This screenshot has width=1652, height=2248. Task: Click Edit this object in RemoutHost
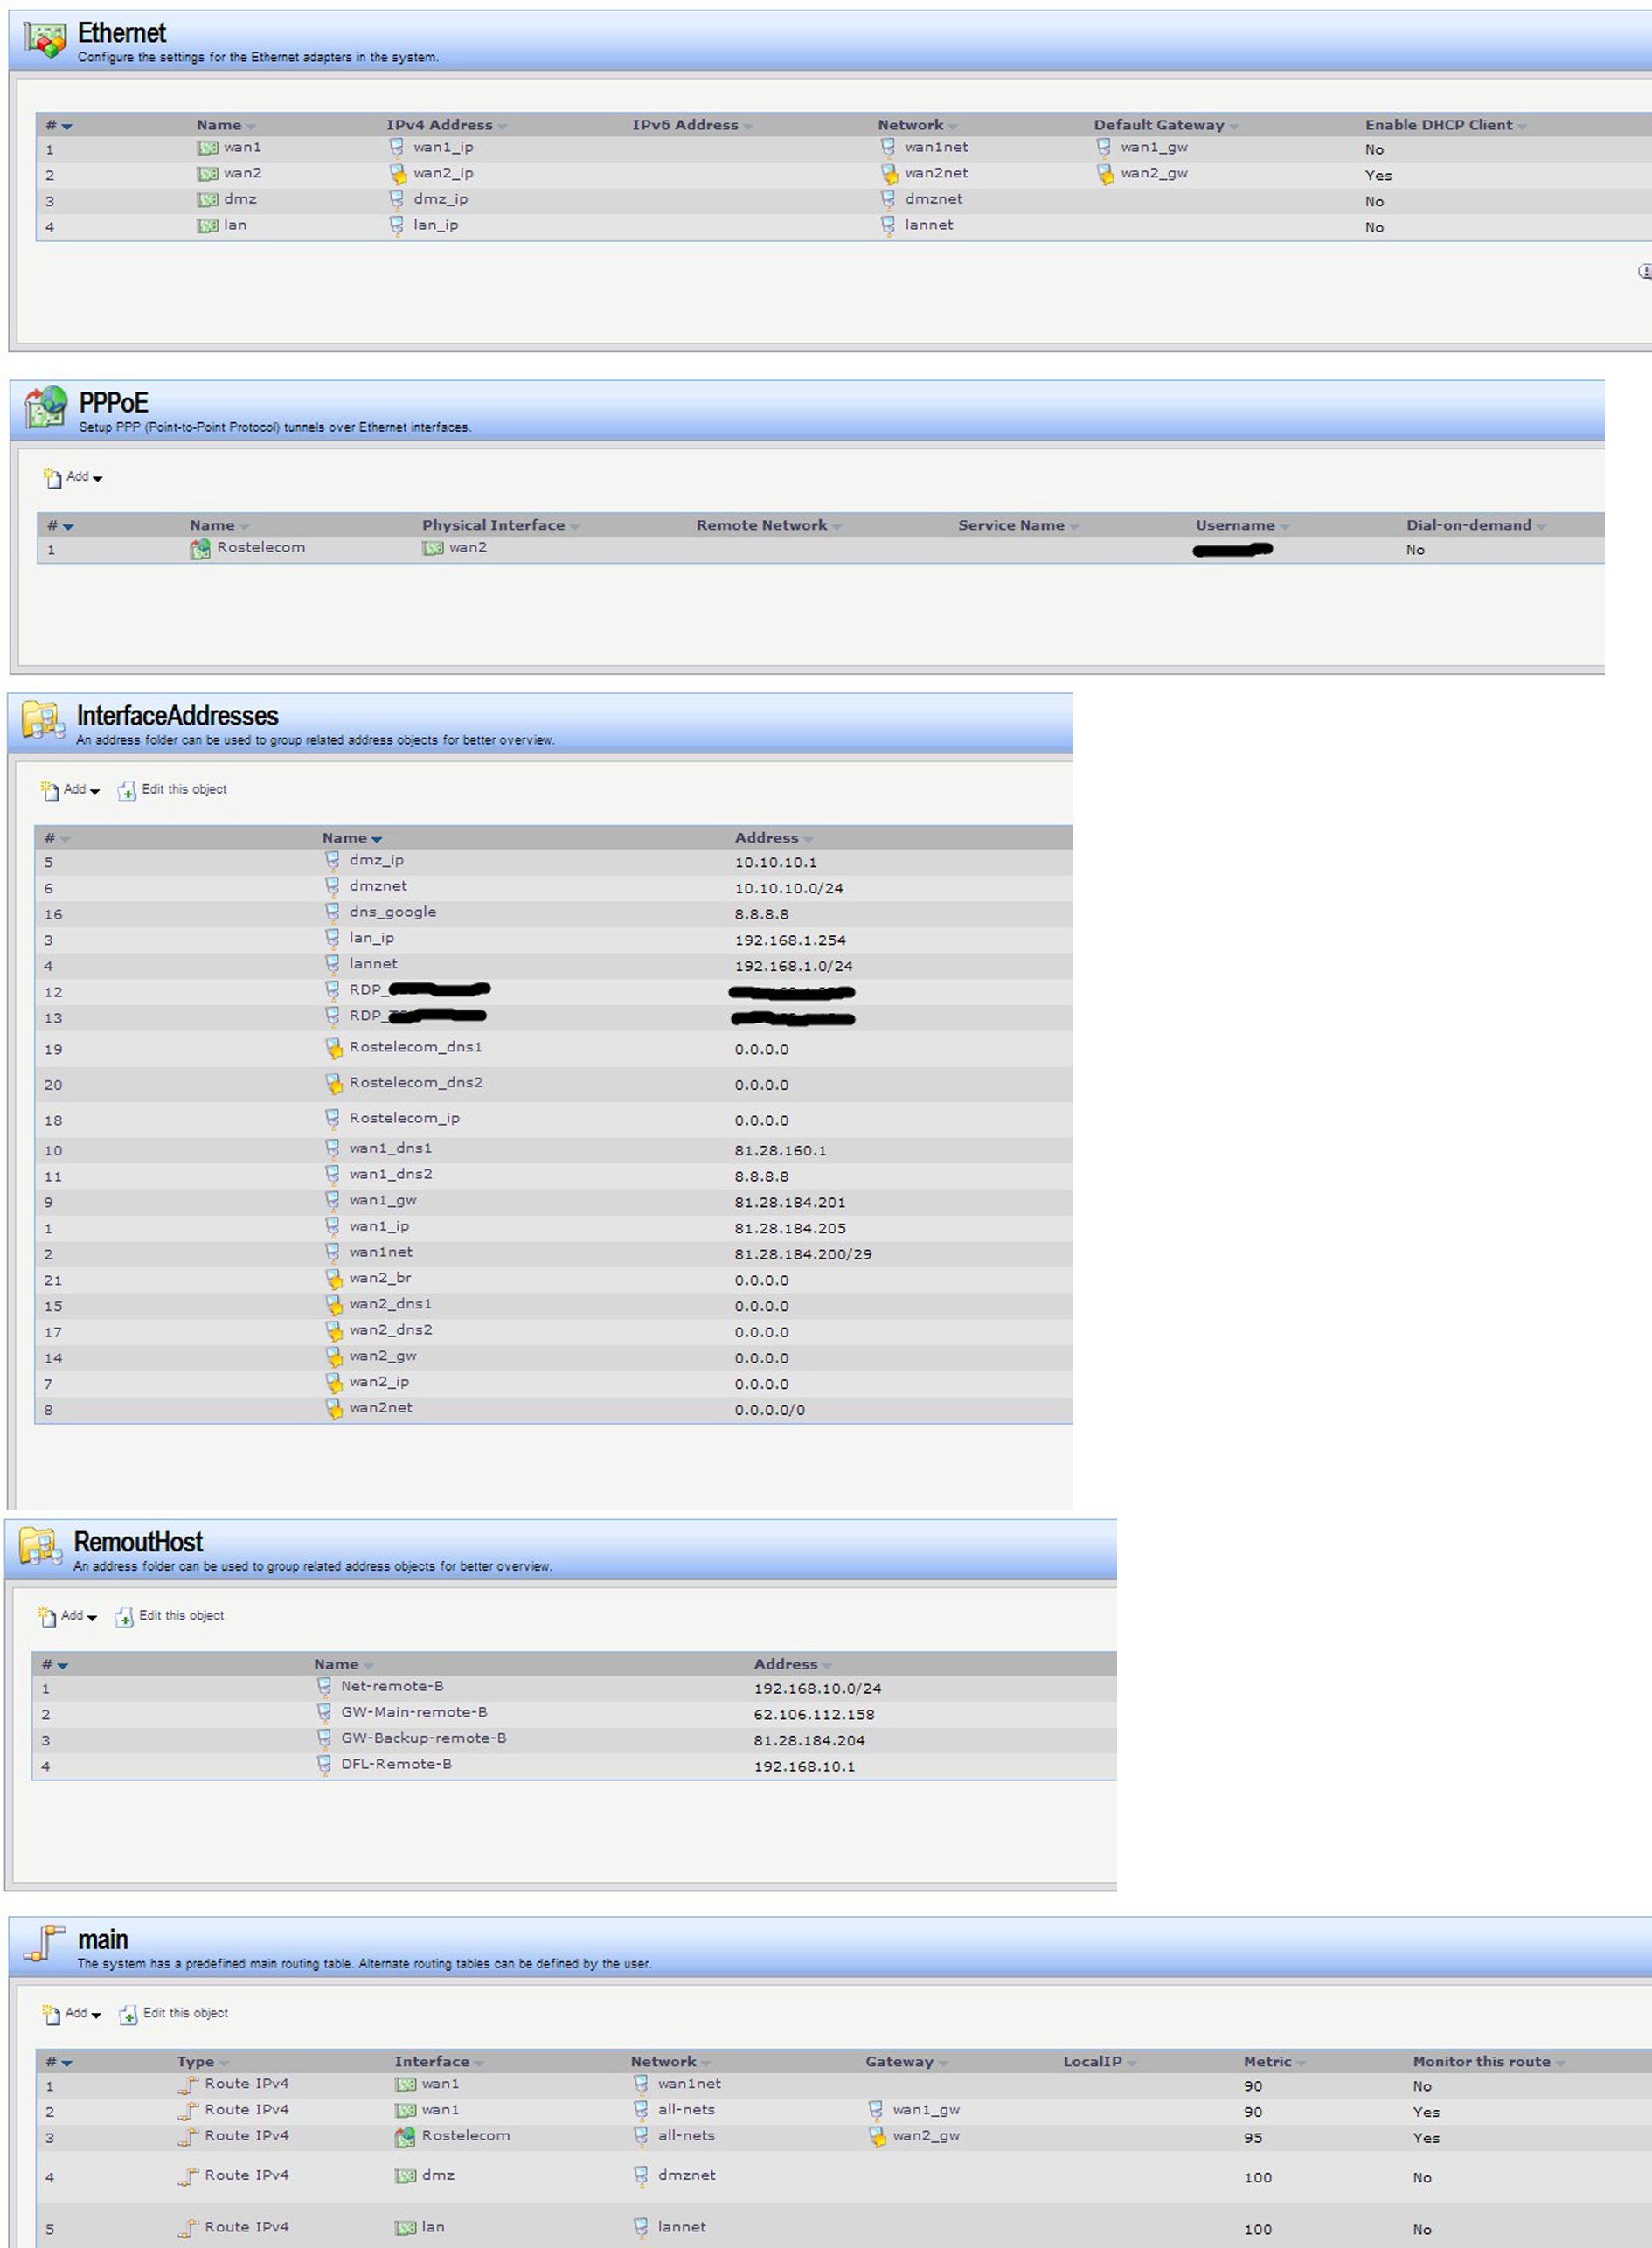tap(170, 1617)
